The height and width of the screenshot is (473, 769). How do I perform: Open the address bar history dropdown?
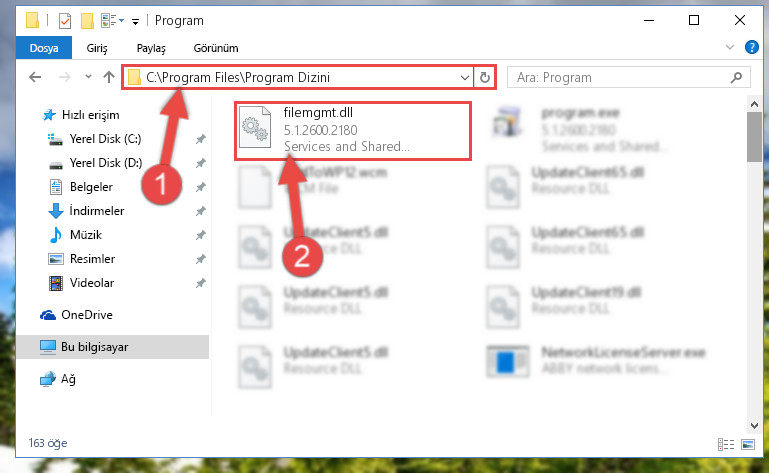(464, 78)
